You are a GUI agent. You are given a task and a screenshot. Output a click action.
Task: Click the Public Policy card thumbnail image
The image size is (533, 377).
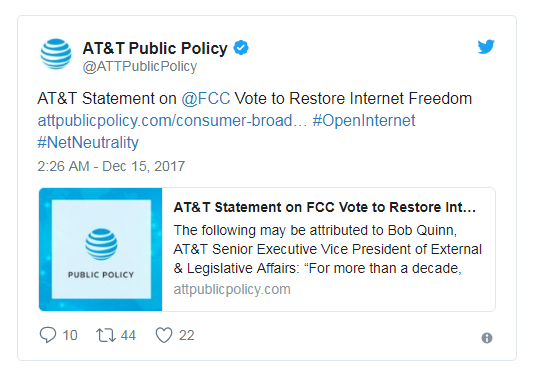pyautogui.click(x=101, y=250)
